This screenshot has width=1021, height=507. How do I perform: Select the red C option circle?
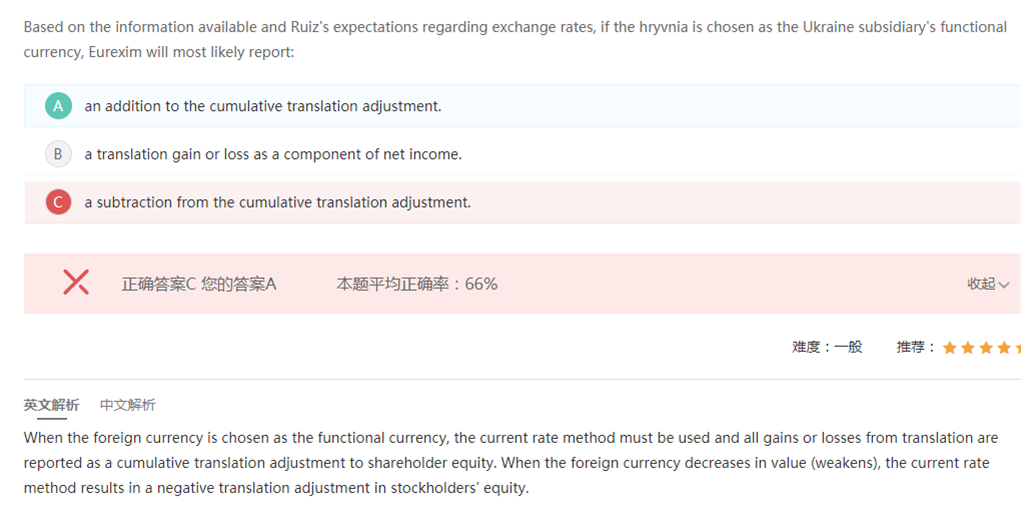(58, 202)
